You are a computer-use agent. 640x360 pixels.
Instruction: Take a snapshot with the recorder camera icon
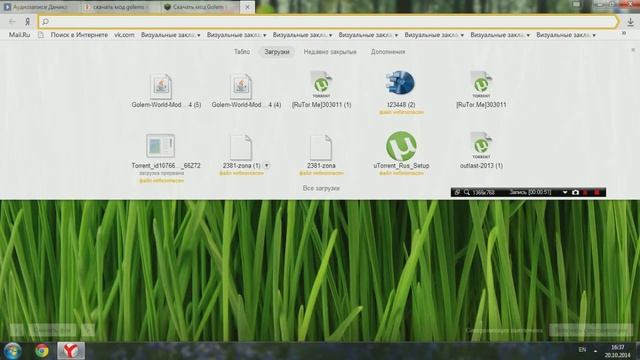[x=575, y=192]
